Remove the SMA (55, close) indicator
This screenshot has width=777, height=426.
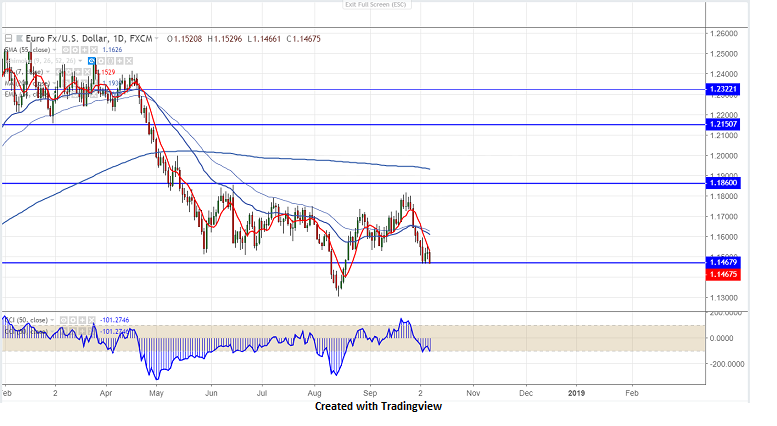(x=94, y=50)
